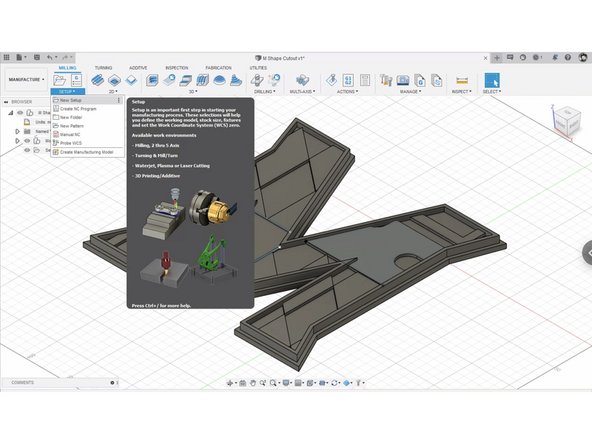
Task: Switch to the INSPECTION tab
Action: 177,68
